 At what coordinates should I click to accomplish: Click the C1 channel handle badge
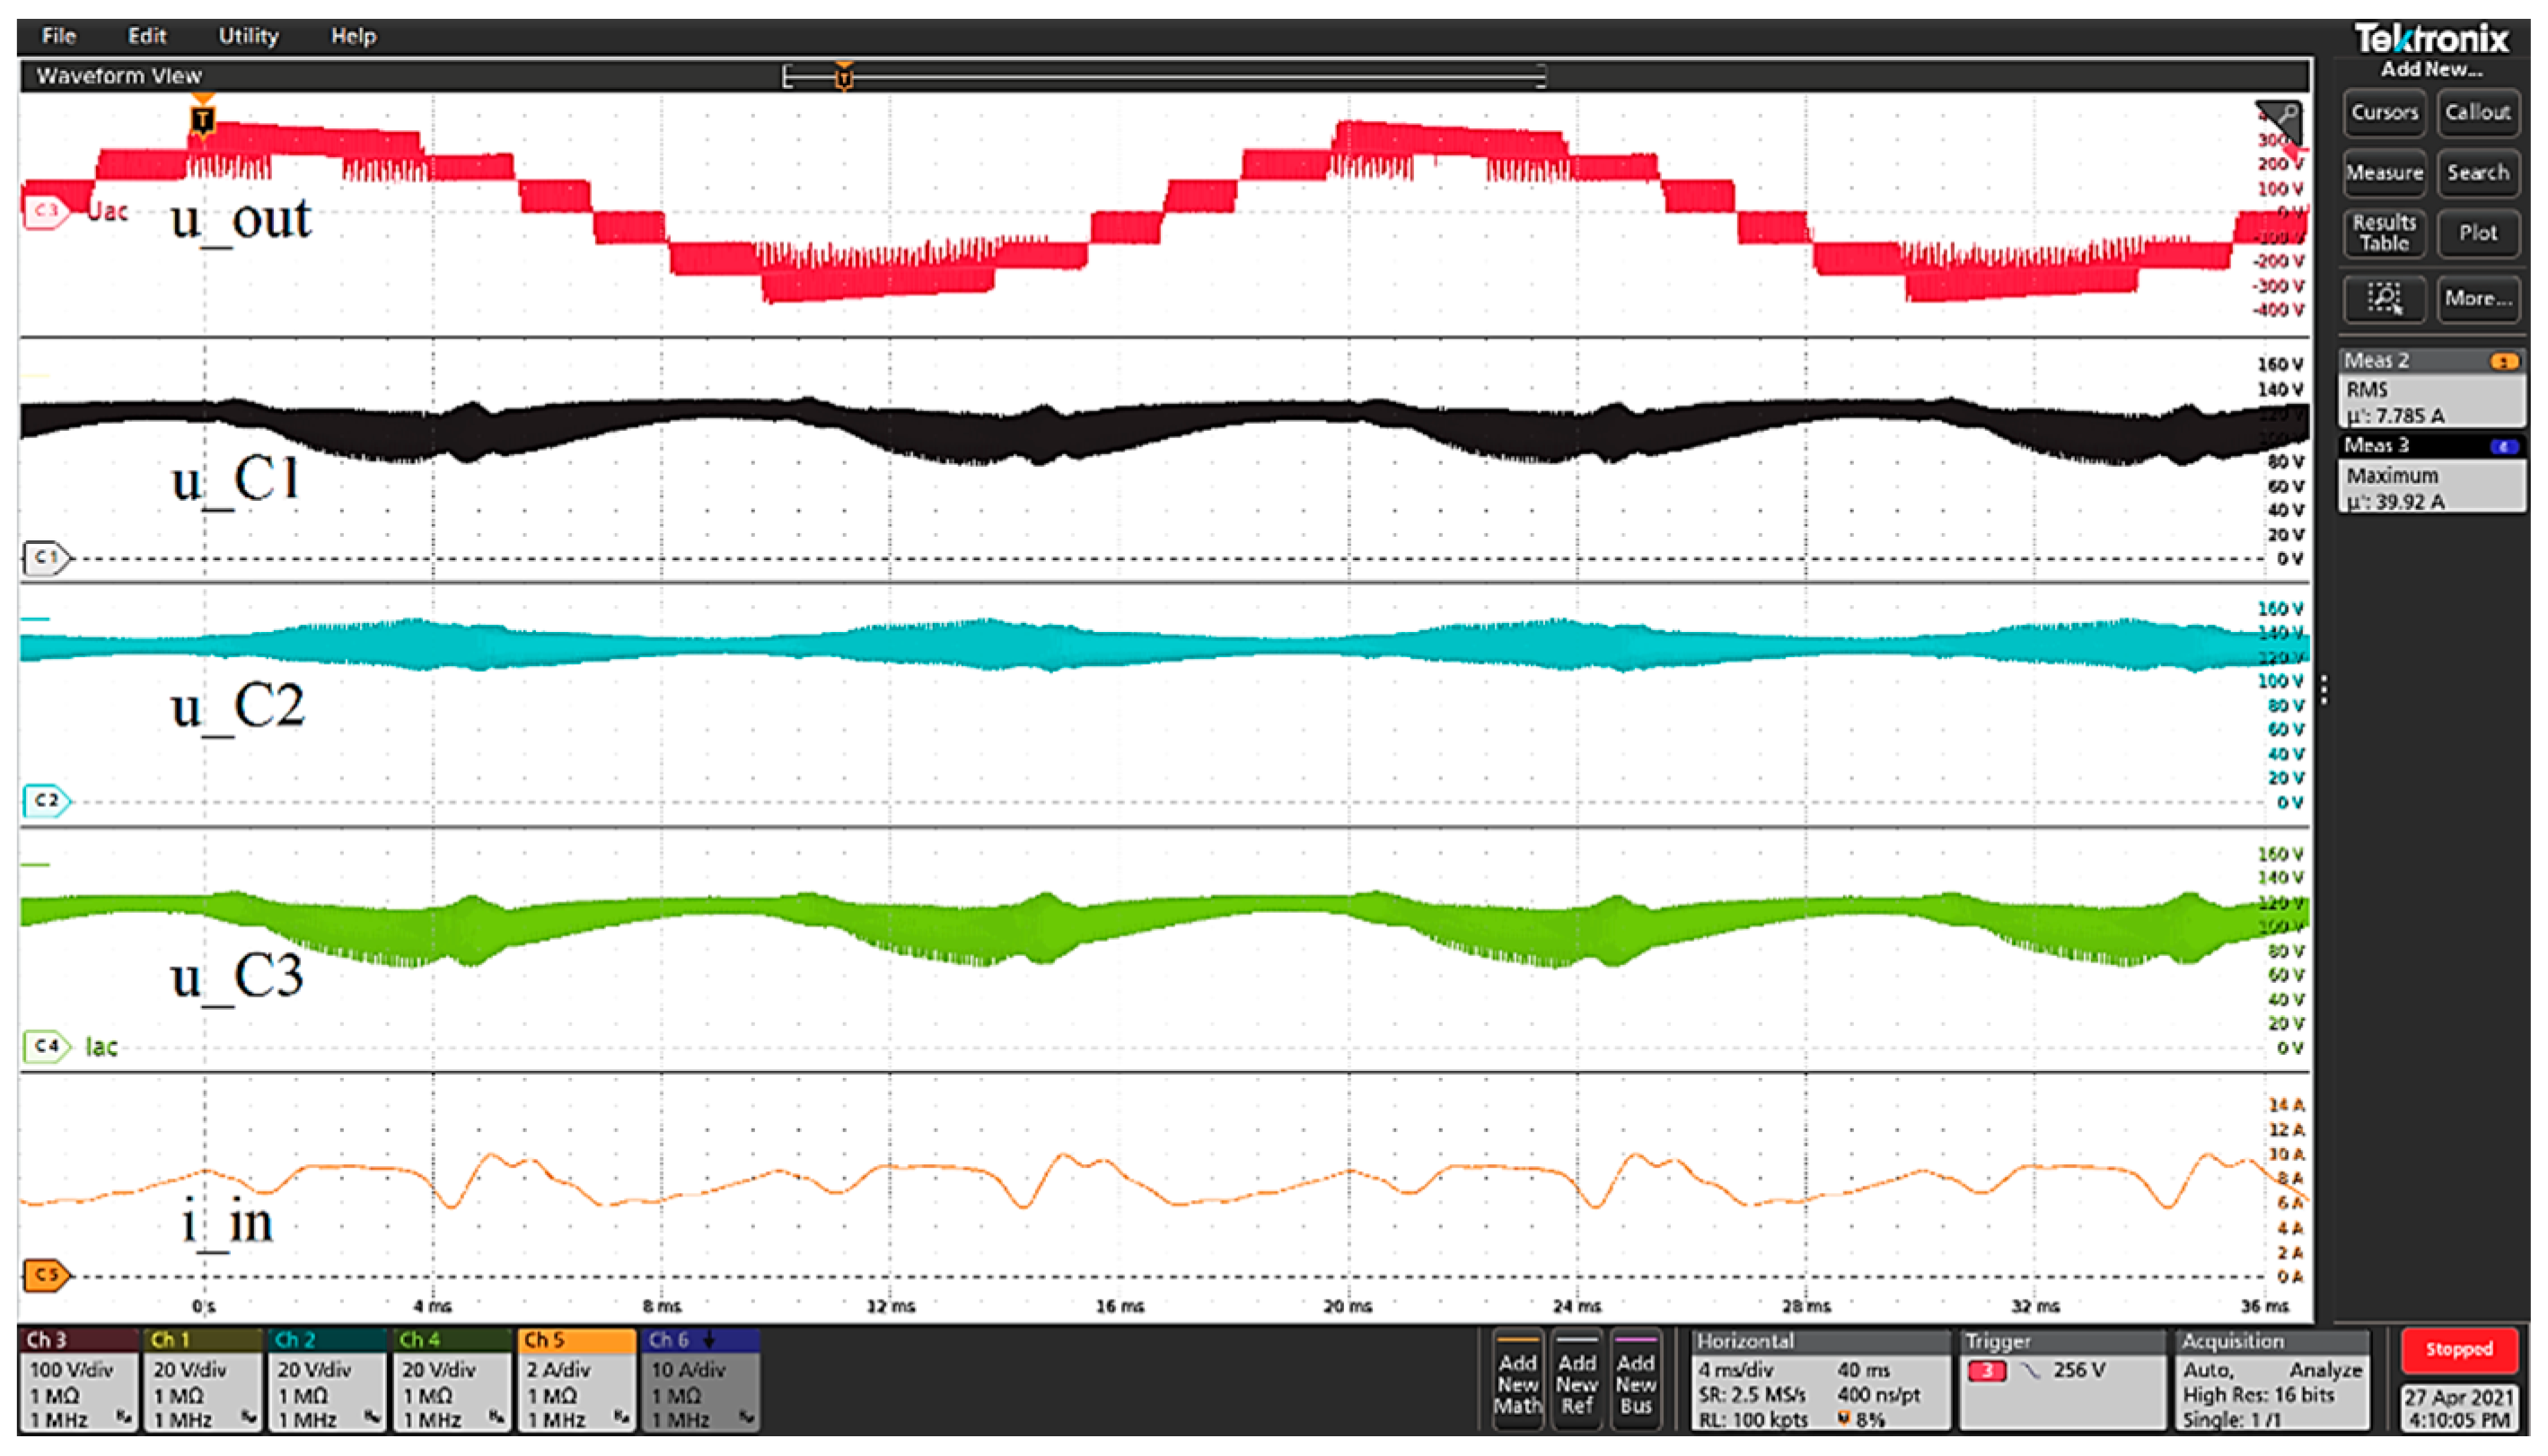coord(46,557)
